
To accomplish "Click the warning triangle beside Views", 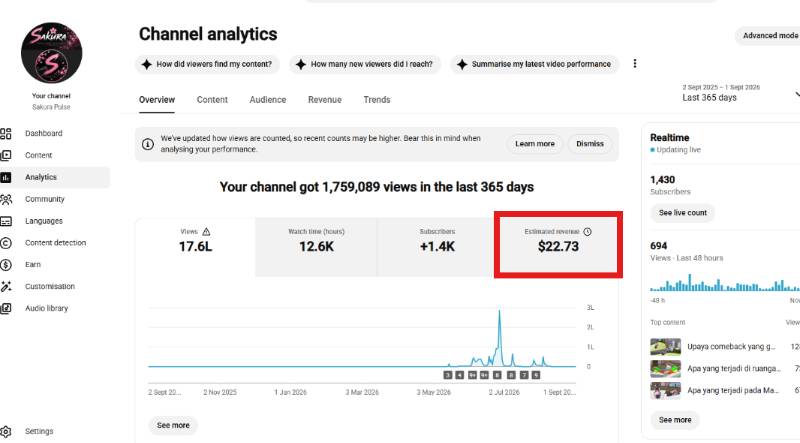I will click(x=206, y=232).
